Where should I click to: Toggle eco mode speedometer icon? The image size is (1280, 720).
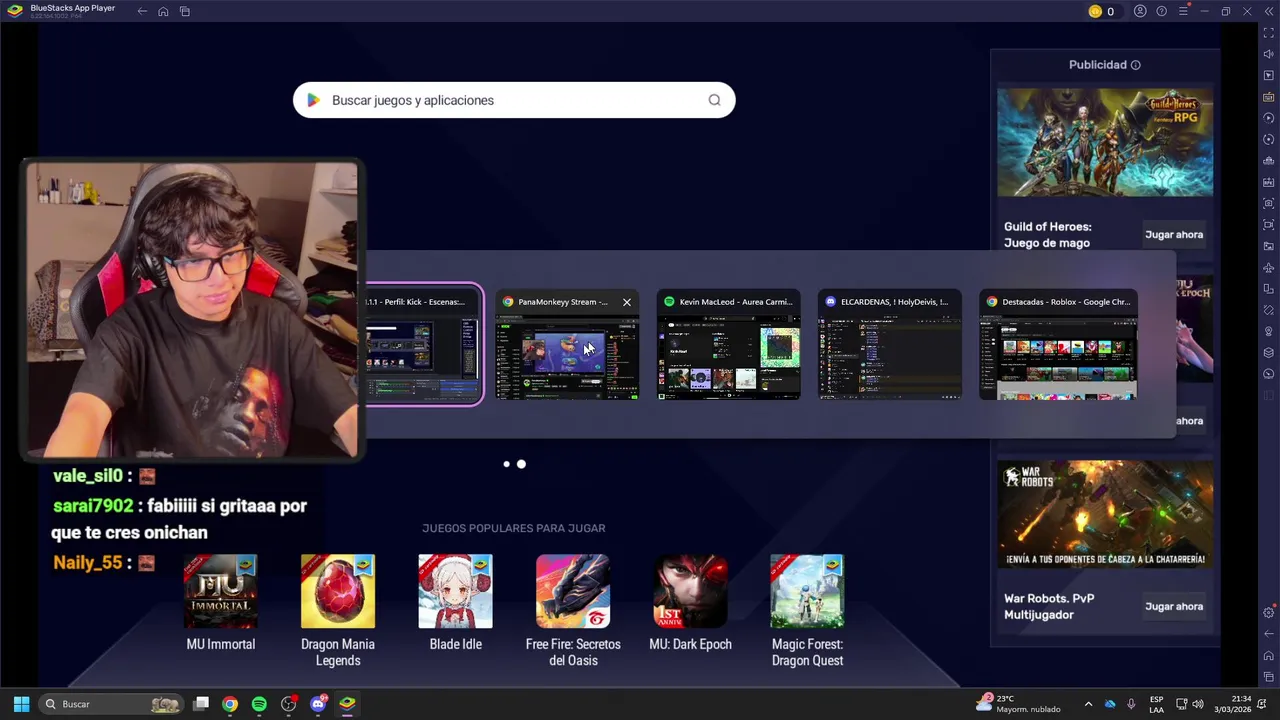click(x=1269, y=373)
